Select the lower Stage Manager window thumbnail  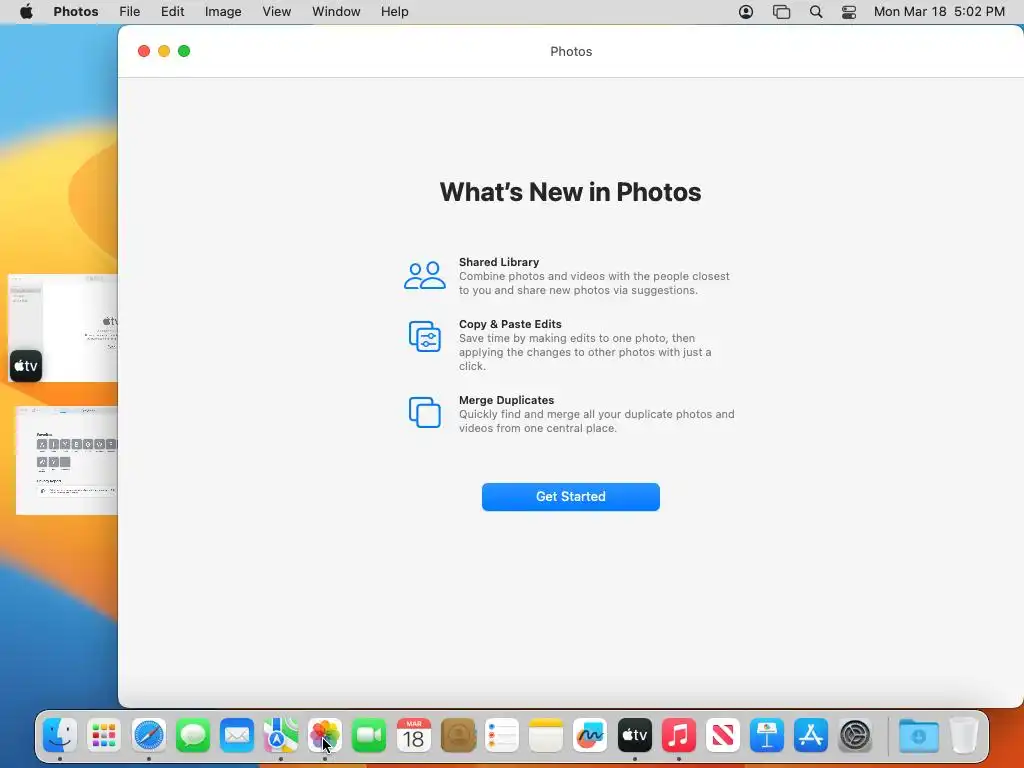(67, 460)
